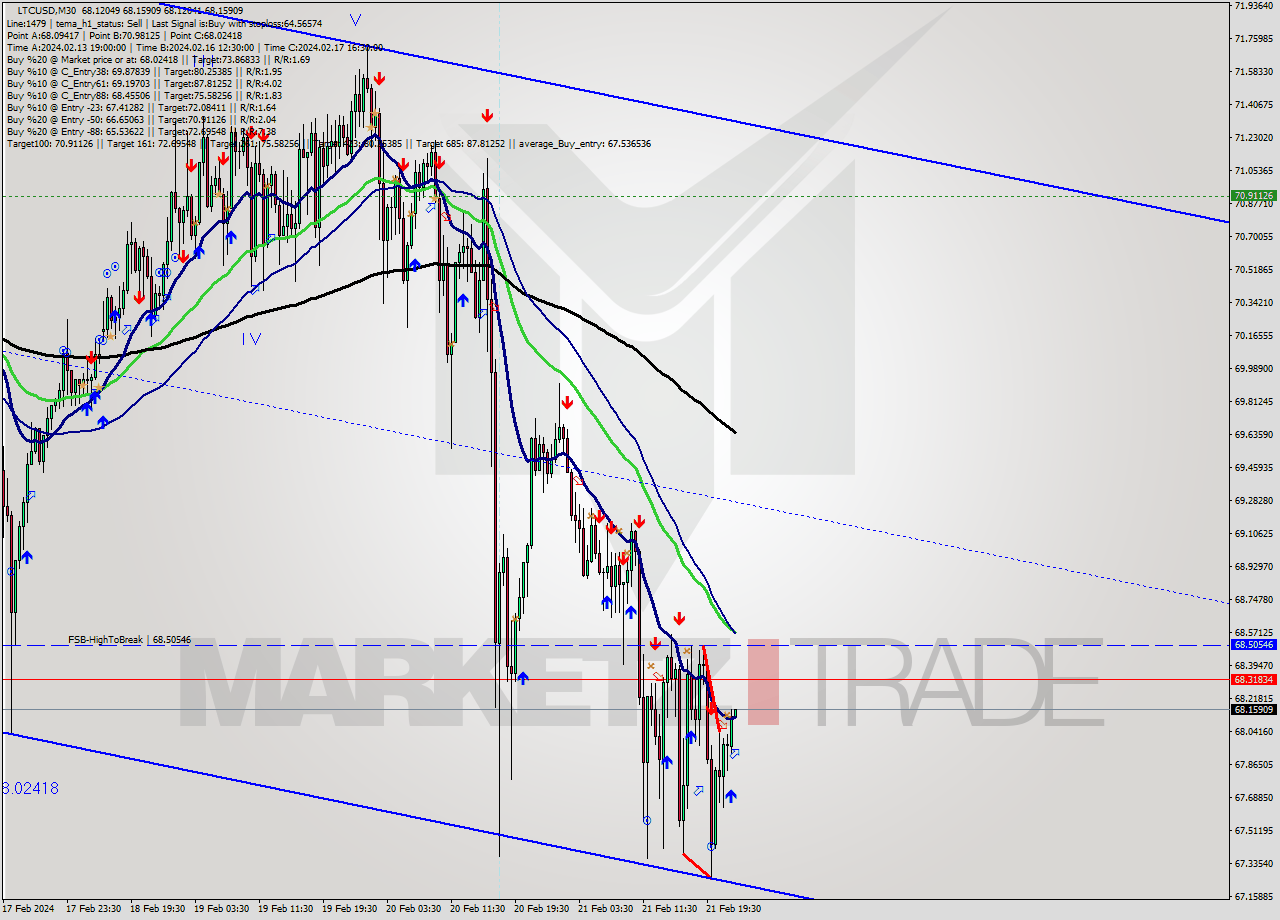This screenshot has width=1280, height=920.
Task: Click the 70.70055 price axis label
Action: (x=1254, y=236)
